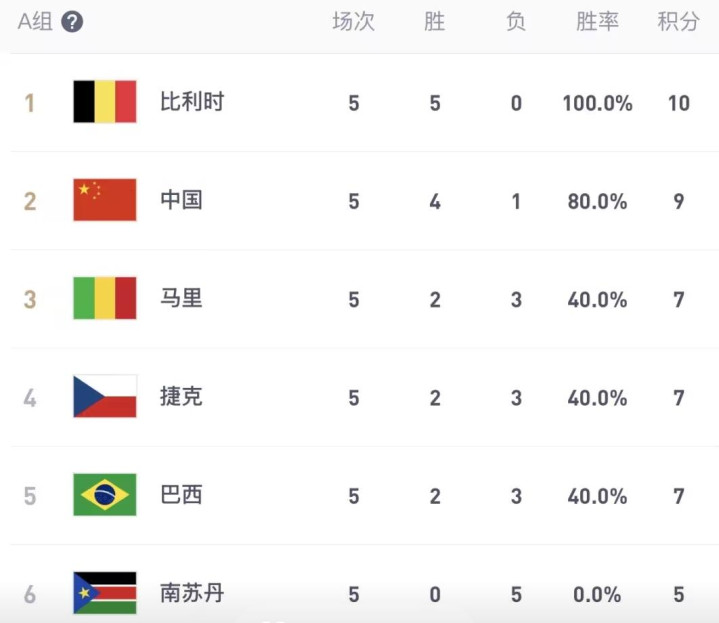Click the Czech Republic flag icon

click(105, 396)
